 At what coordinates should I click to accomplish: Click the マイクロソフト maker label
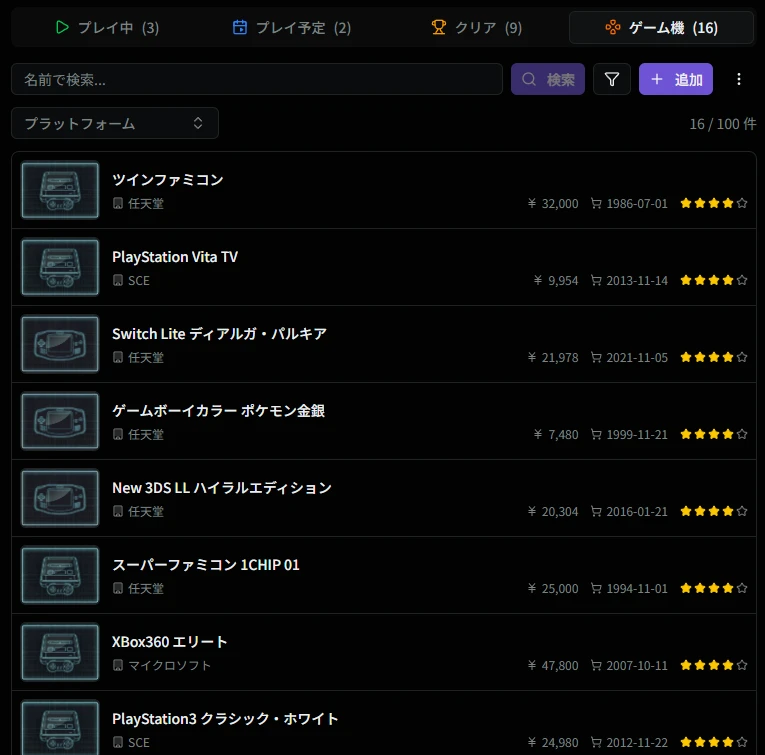[169, 666]
